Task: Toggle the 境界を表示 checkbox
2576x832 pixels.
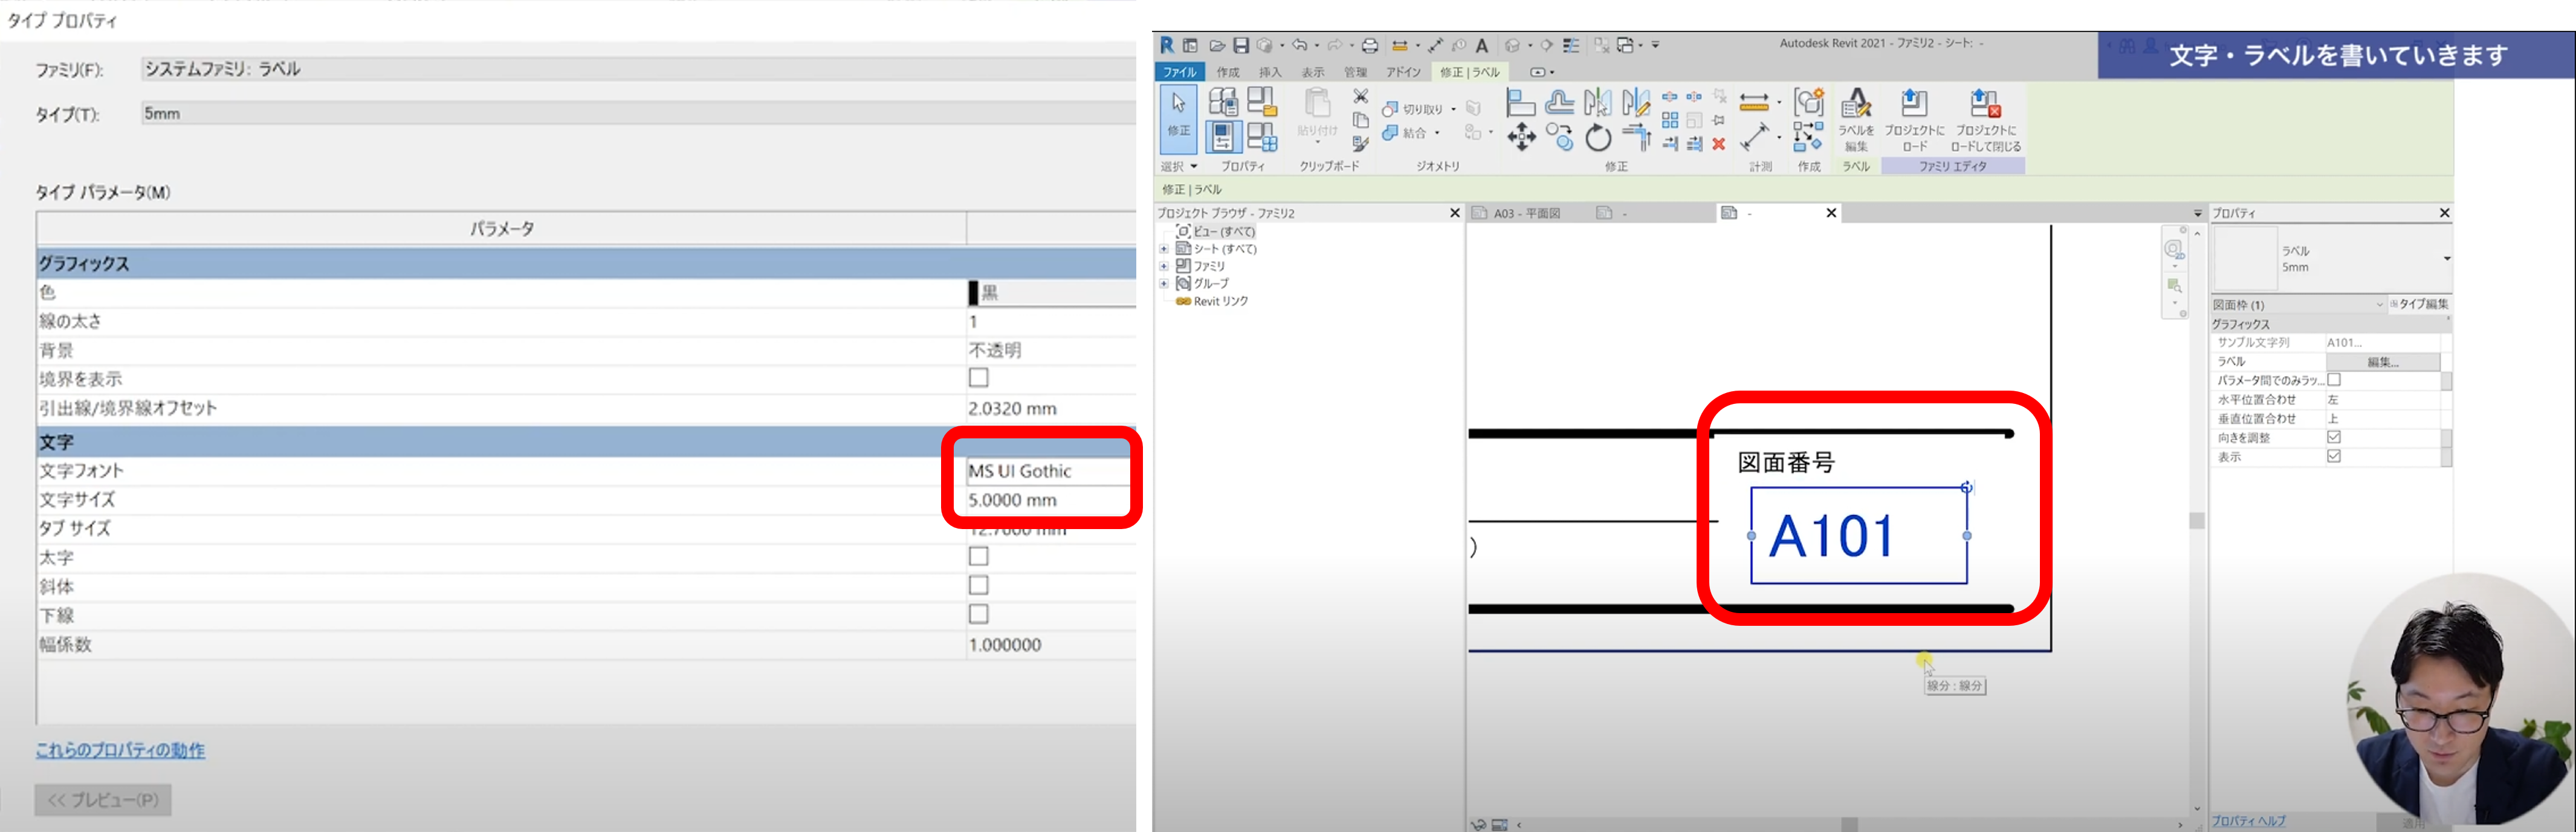Action: click(x=978, y=378)
